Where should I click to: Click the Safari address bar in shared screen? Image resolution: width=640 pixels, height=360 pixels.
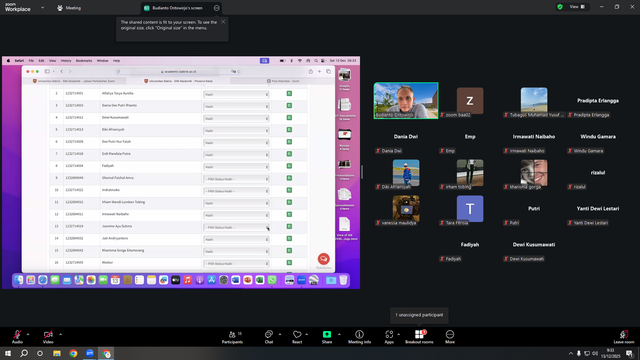(179, 71)
